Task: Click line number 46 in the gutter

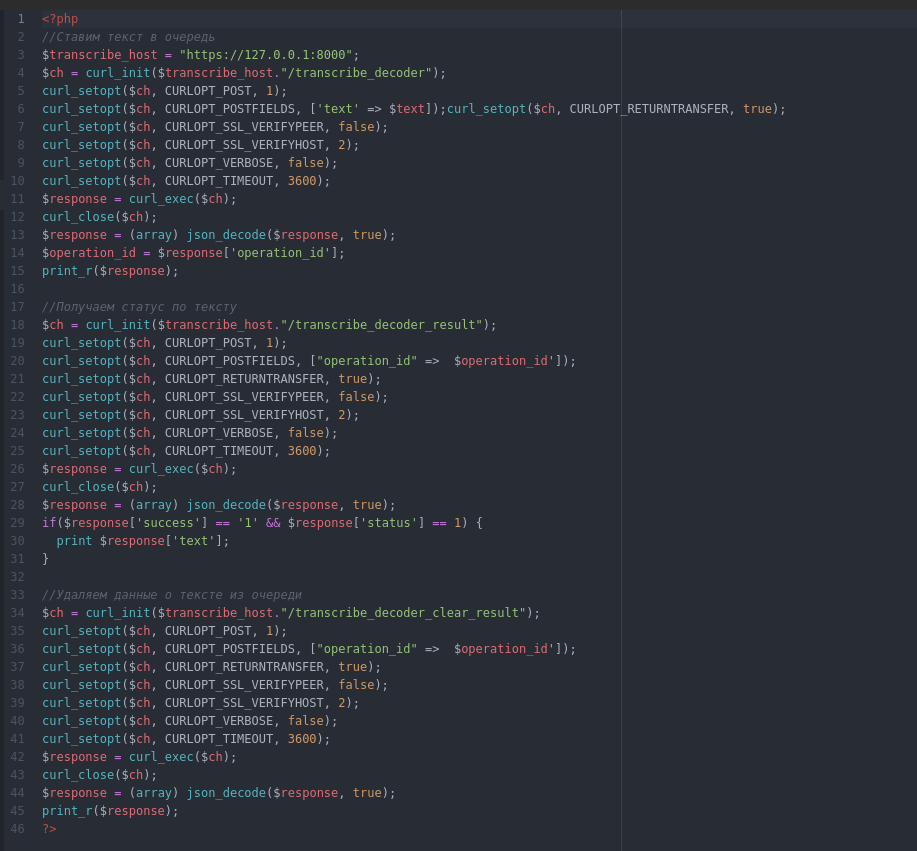Action: point(18,829)
